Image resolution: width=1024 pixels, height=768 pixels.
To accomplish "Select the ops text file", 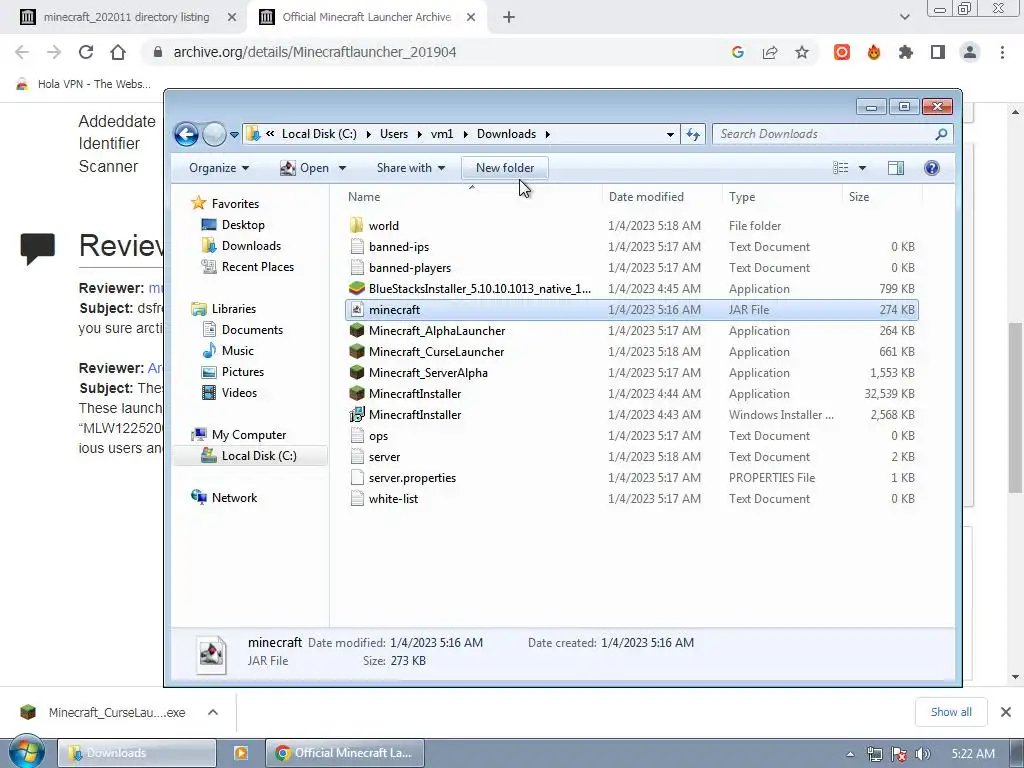I will coord(378,436).
